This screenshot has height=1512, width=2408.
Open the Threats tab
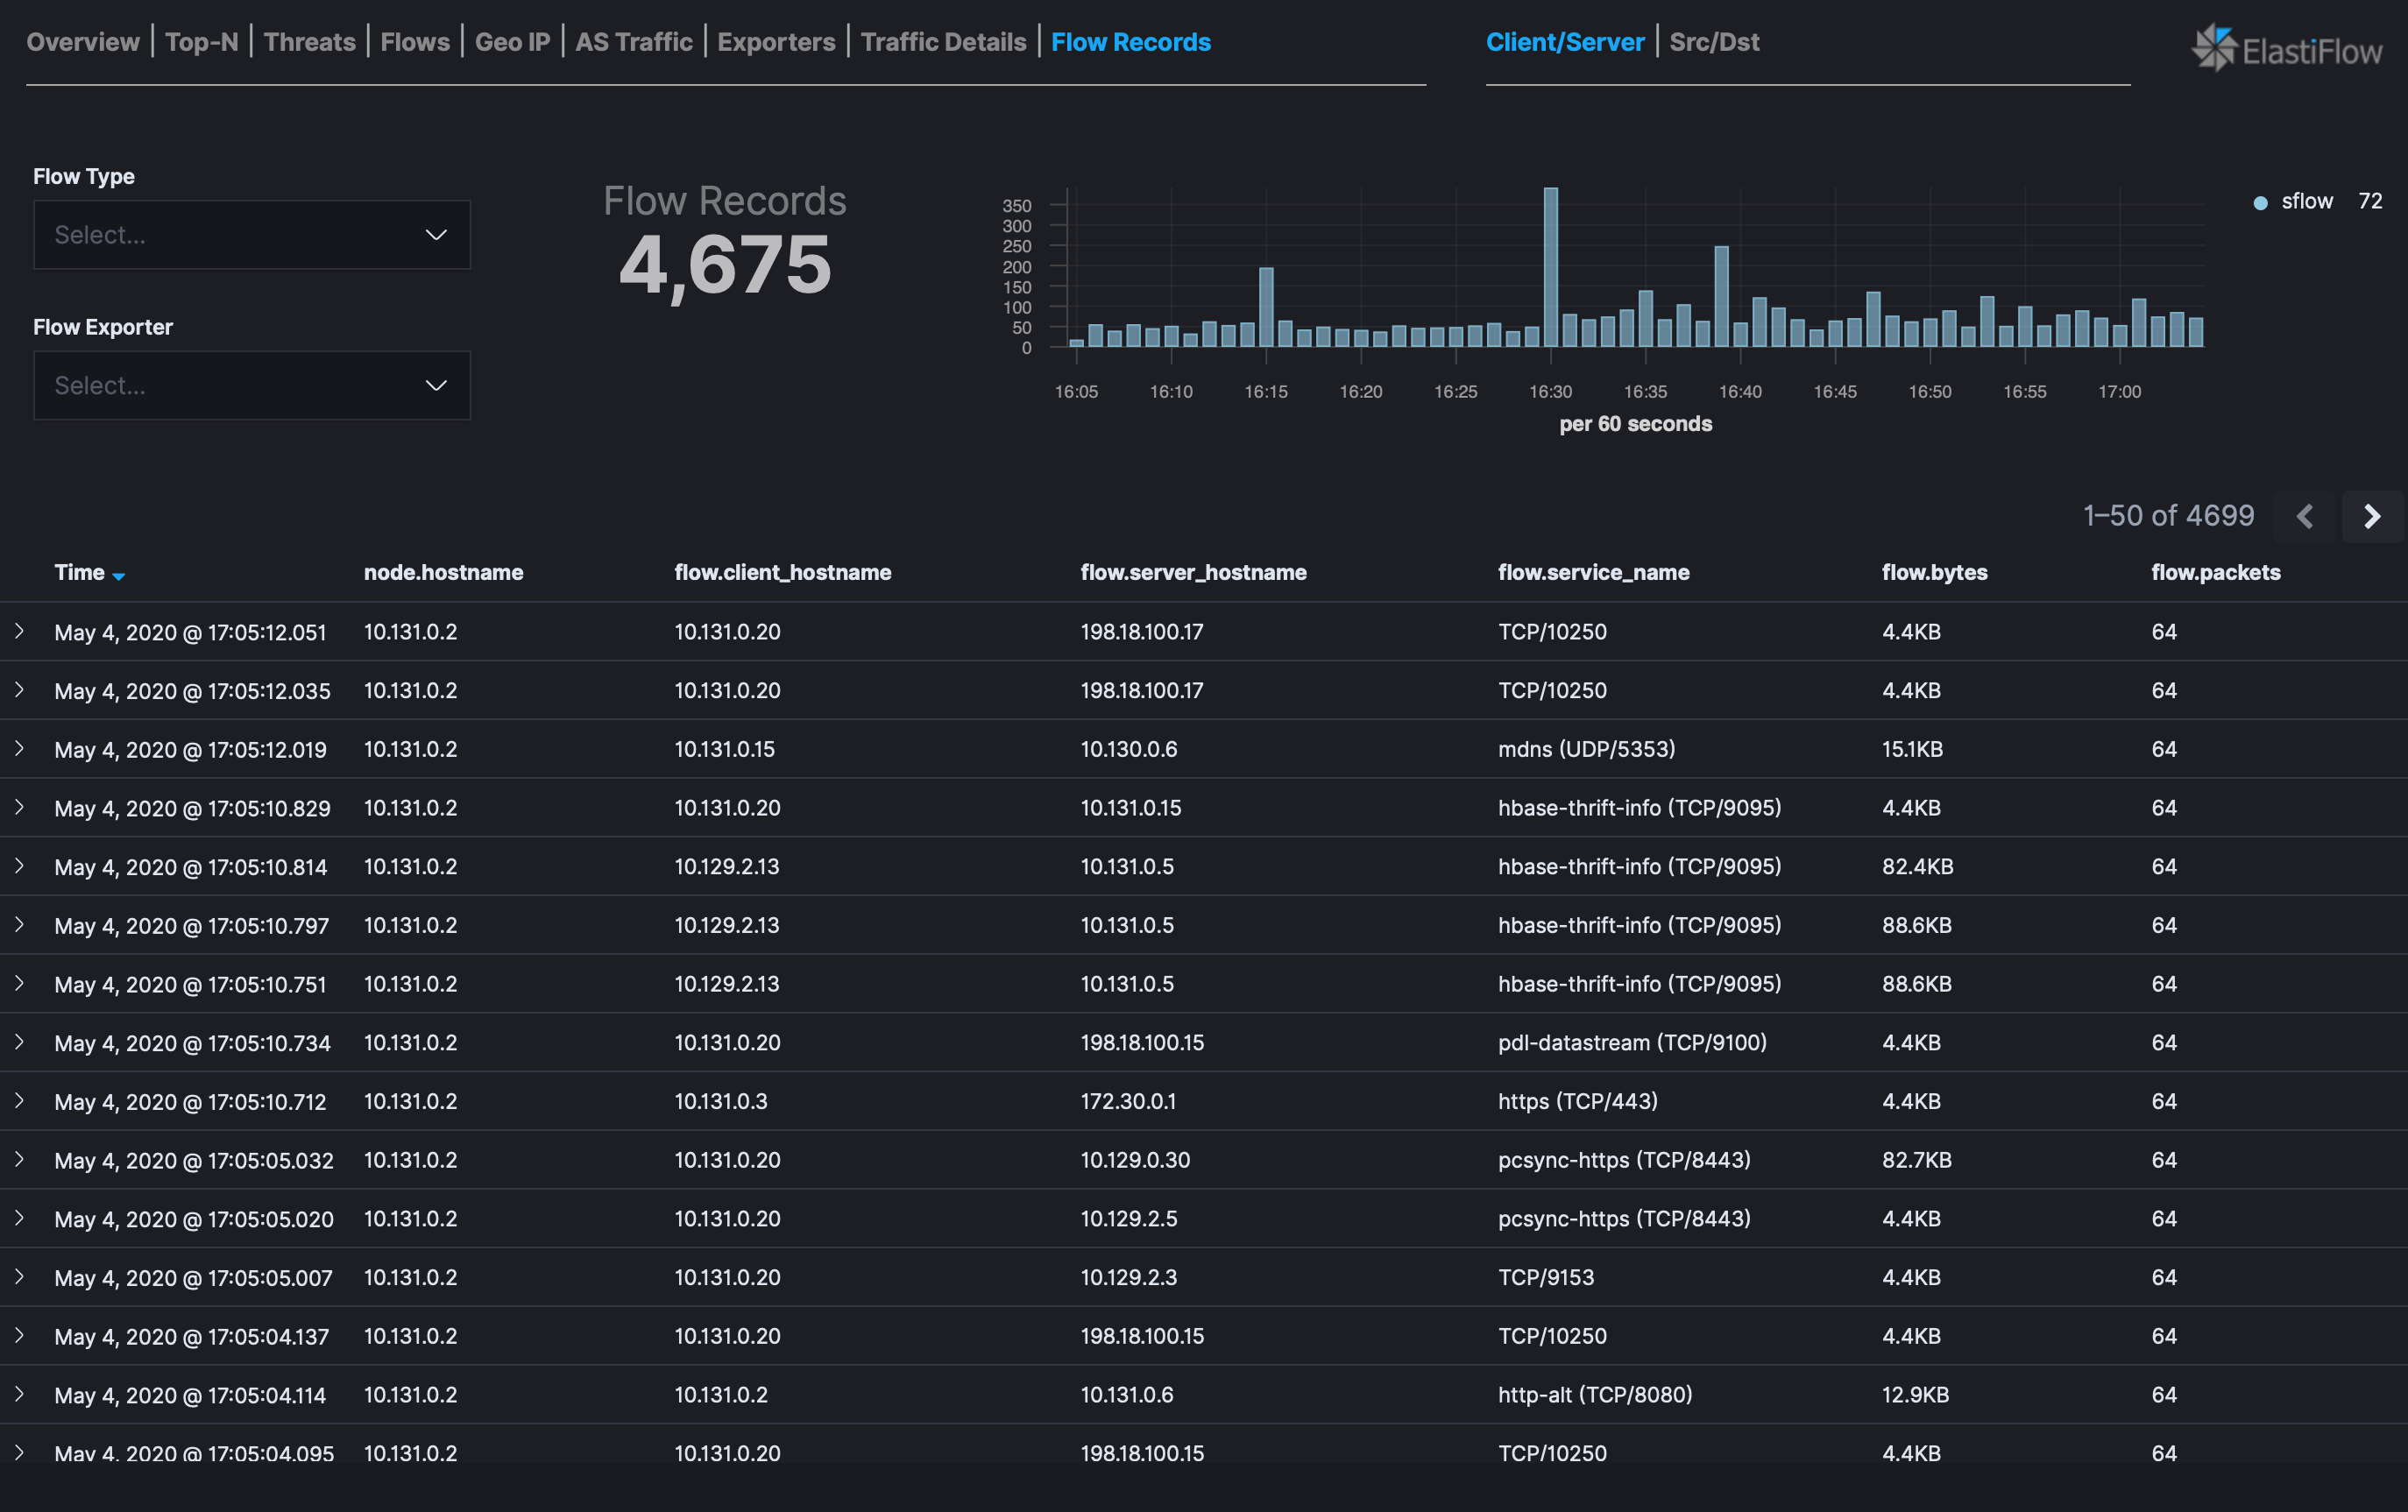click(x=309, y=42)
